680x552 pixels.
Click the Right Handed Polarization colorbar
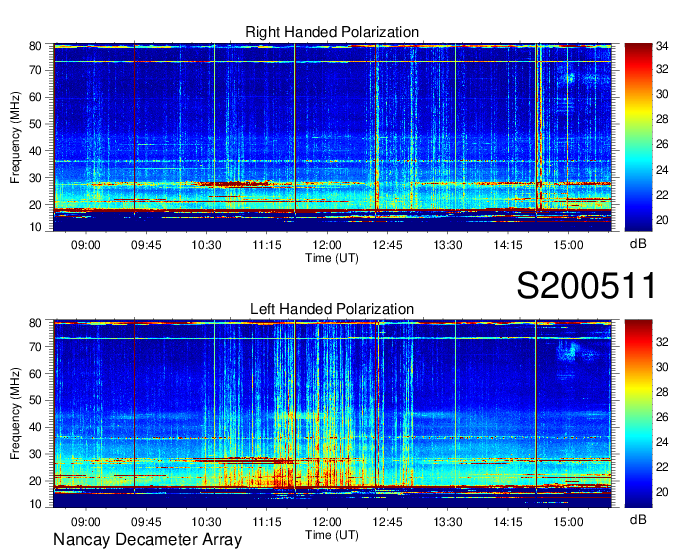click(638, 137)
